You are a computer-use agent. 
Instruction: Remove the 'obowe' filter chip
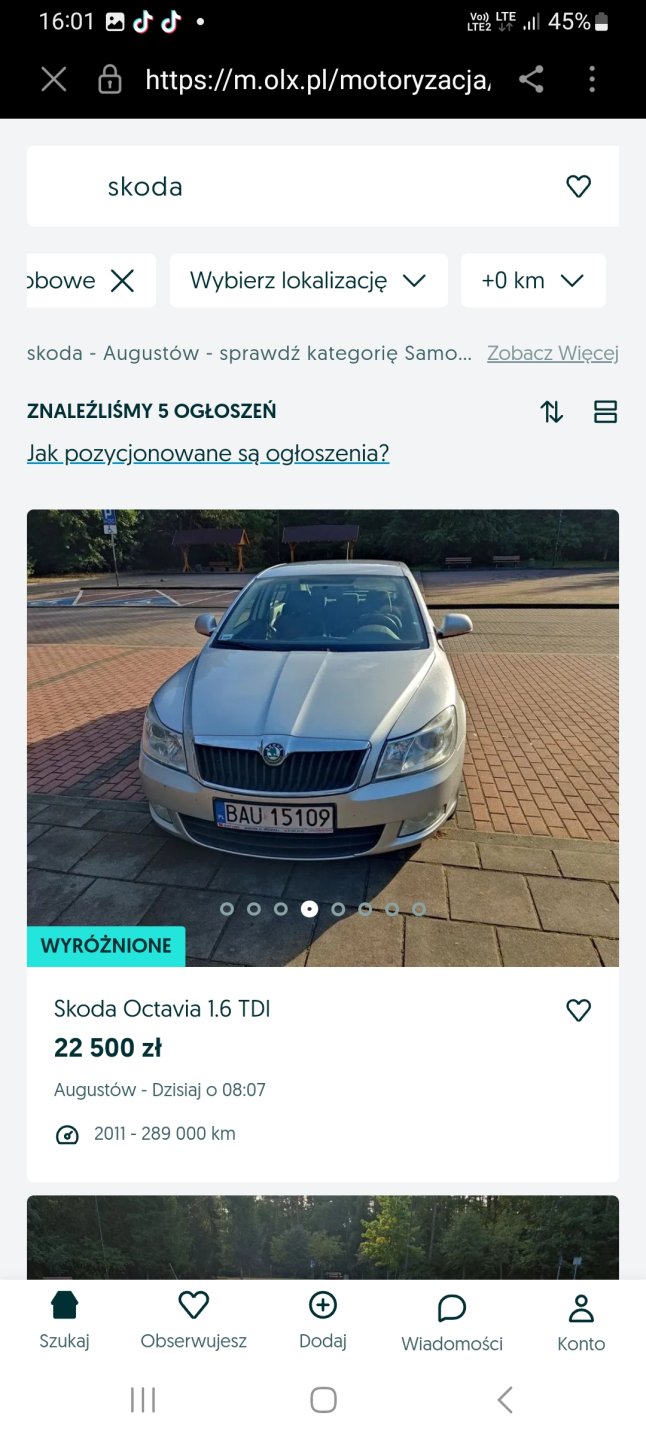point(122,280)
